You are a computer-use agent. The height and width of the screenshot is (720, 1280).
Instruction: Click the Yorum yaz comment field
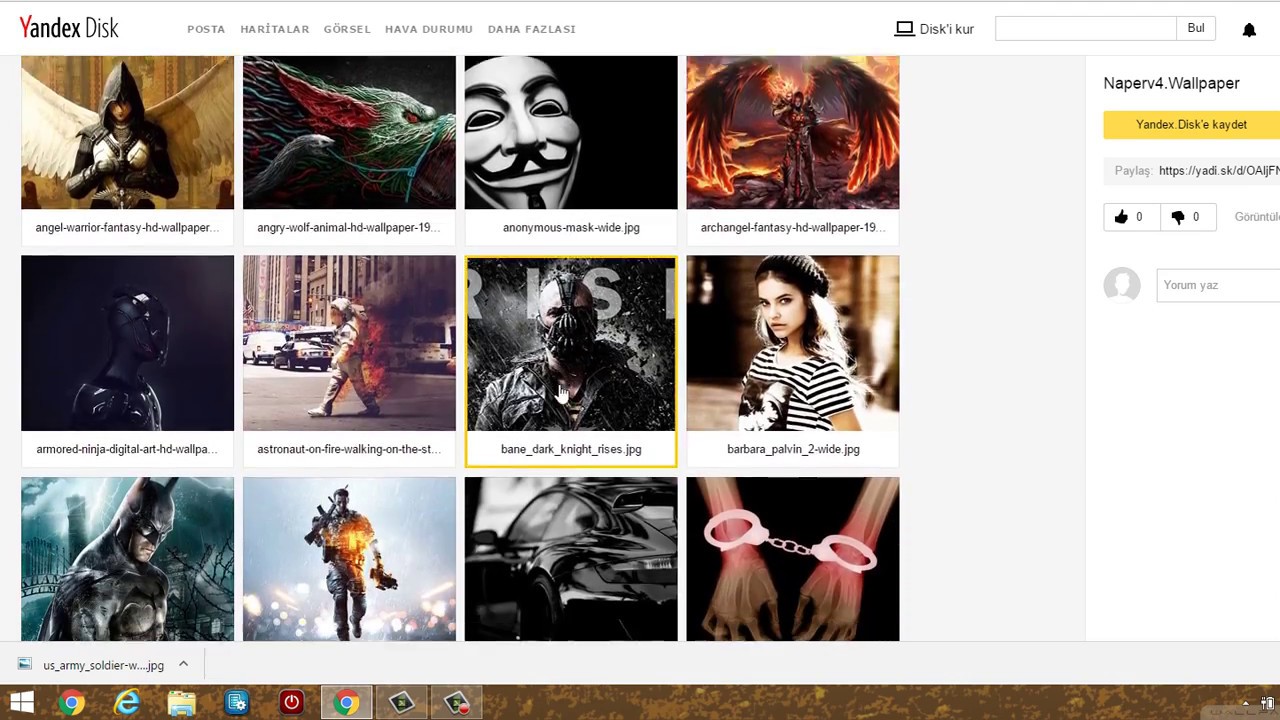1218,285
